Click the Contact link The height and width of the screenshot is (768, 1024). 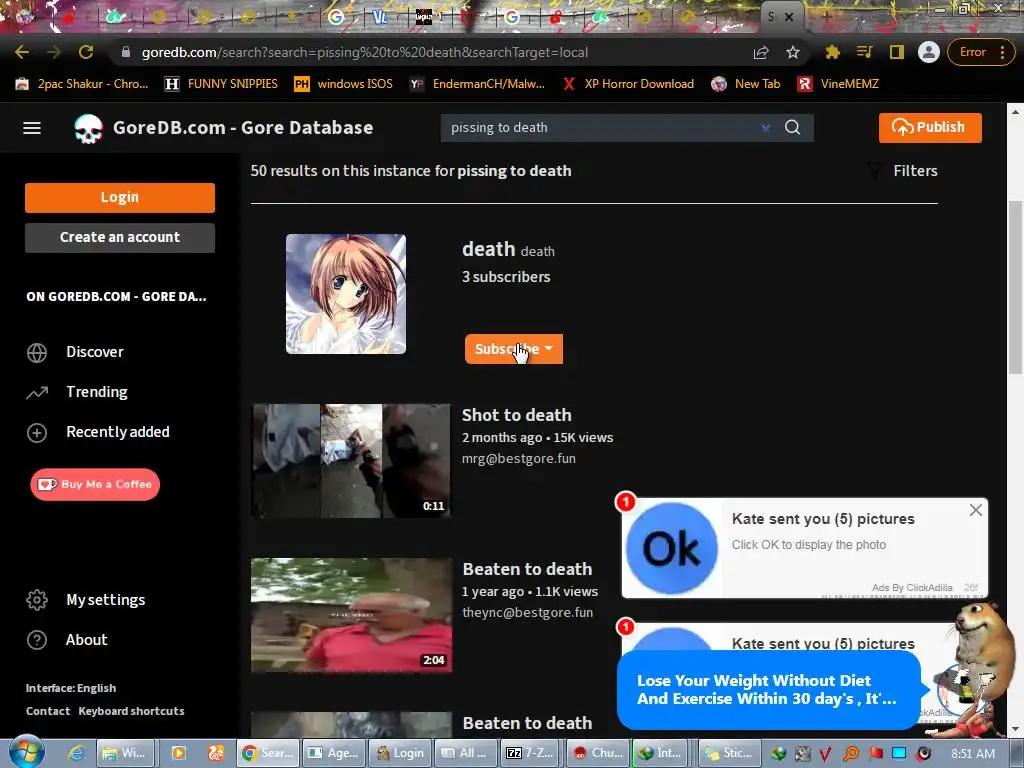click(48, 711)
